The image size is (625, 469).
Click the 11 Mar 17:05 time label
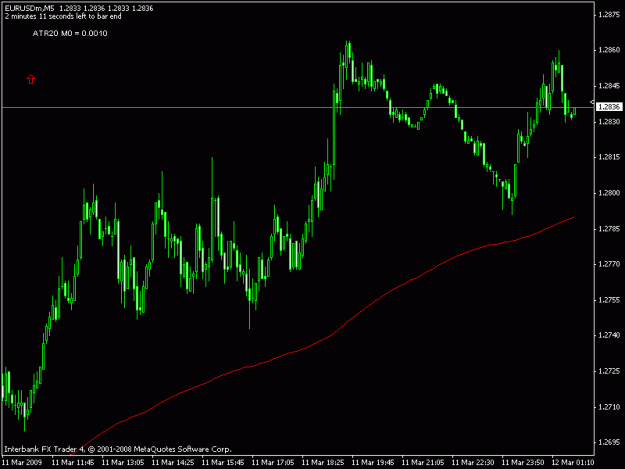[273, 463]
